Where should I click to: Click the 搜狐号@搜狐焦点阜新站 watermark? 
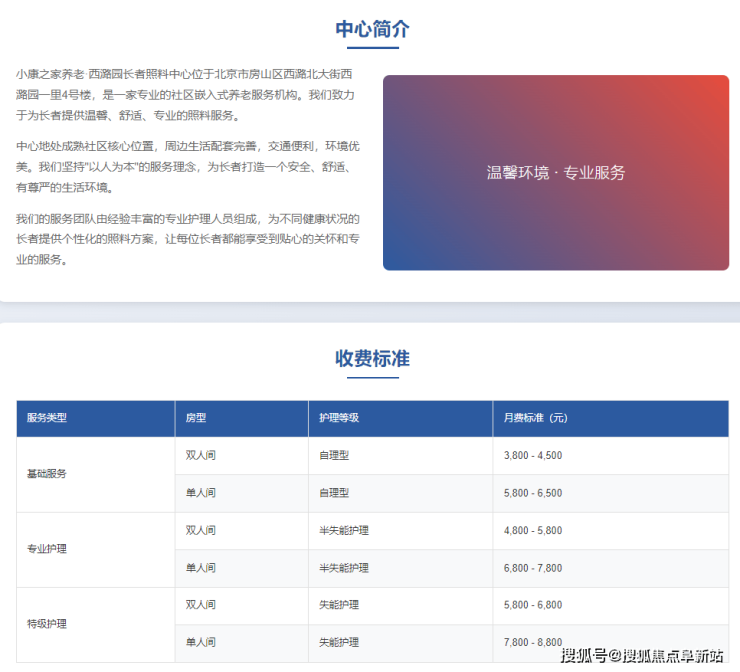(x=641, y=656)
